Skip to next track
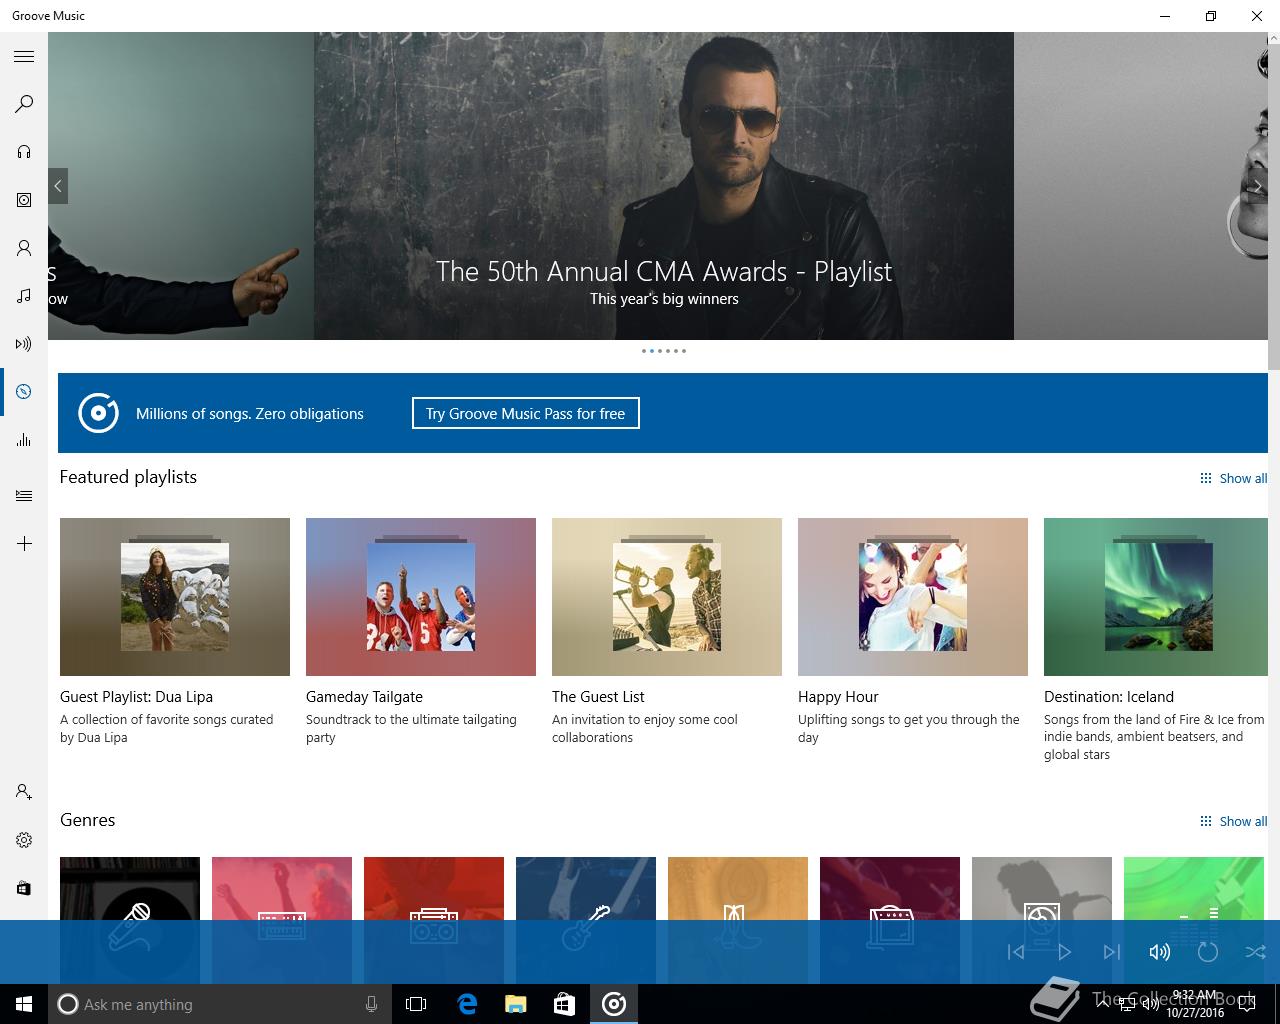1280x1024 pixels. [x=1112, y=952]
